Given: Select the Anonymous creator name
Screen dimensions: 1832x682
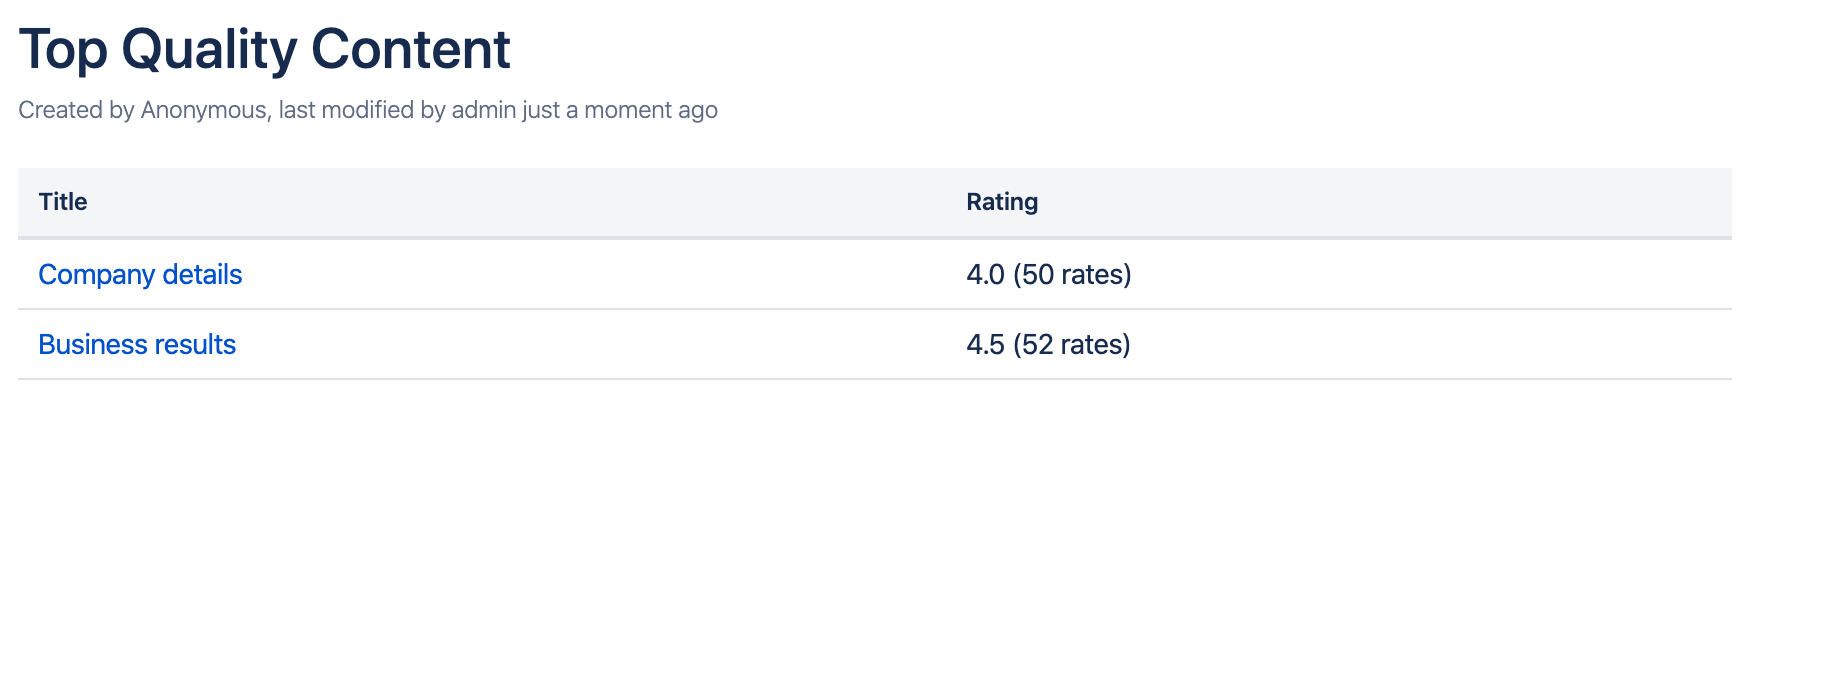Looking at the screenshot, I should click(205, 110).
